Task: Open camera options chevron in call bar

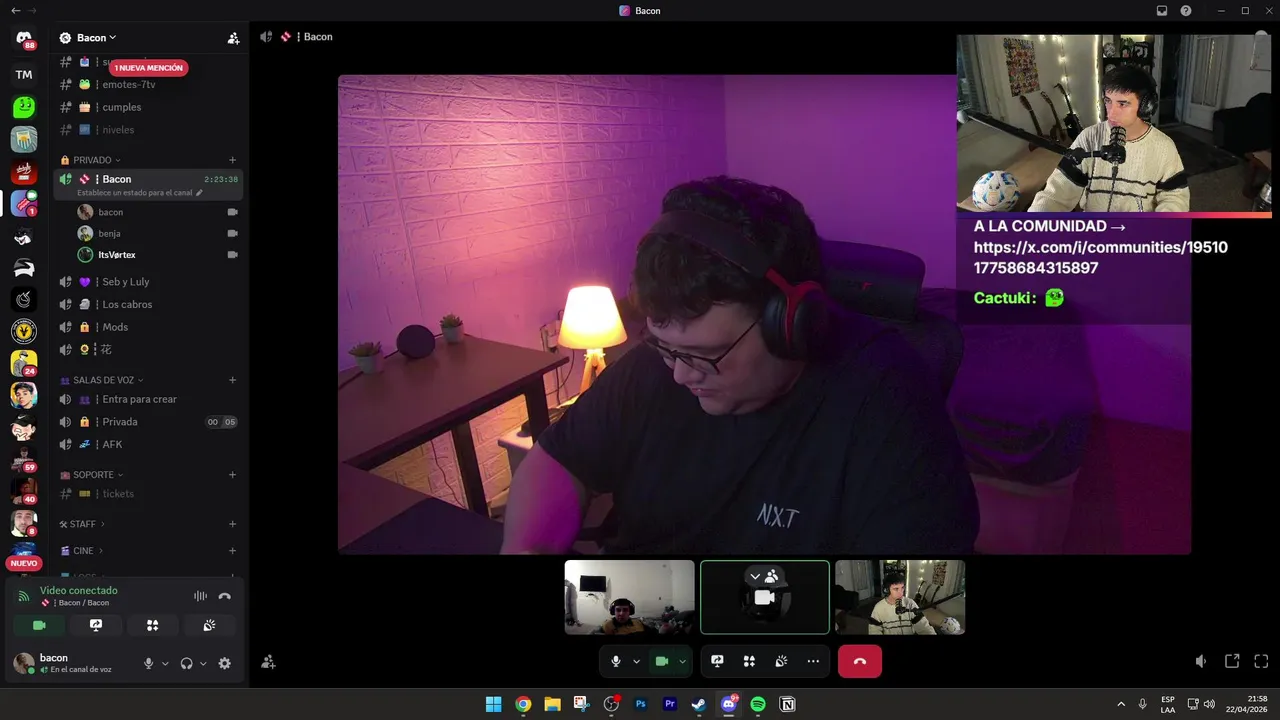Action: [683, 661]
